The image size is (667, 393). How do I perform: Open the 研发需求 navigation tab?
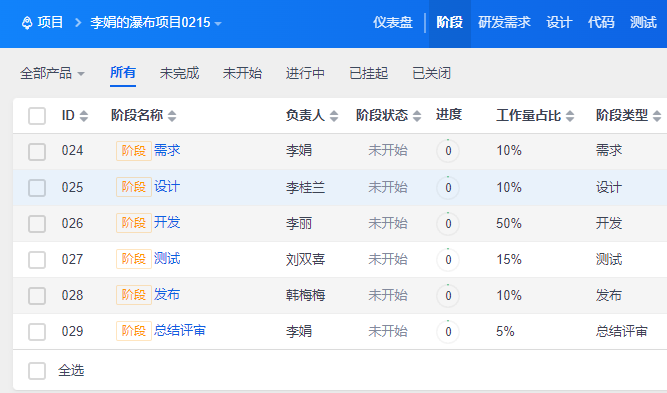click(504, 23)
